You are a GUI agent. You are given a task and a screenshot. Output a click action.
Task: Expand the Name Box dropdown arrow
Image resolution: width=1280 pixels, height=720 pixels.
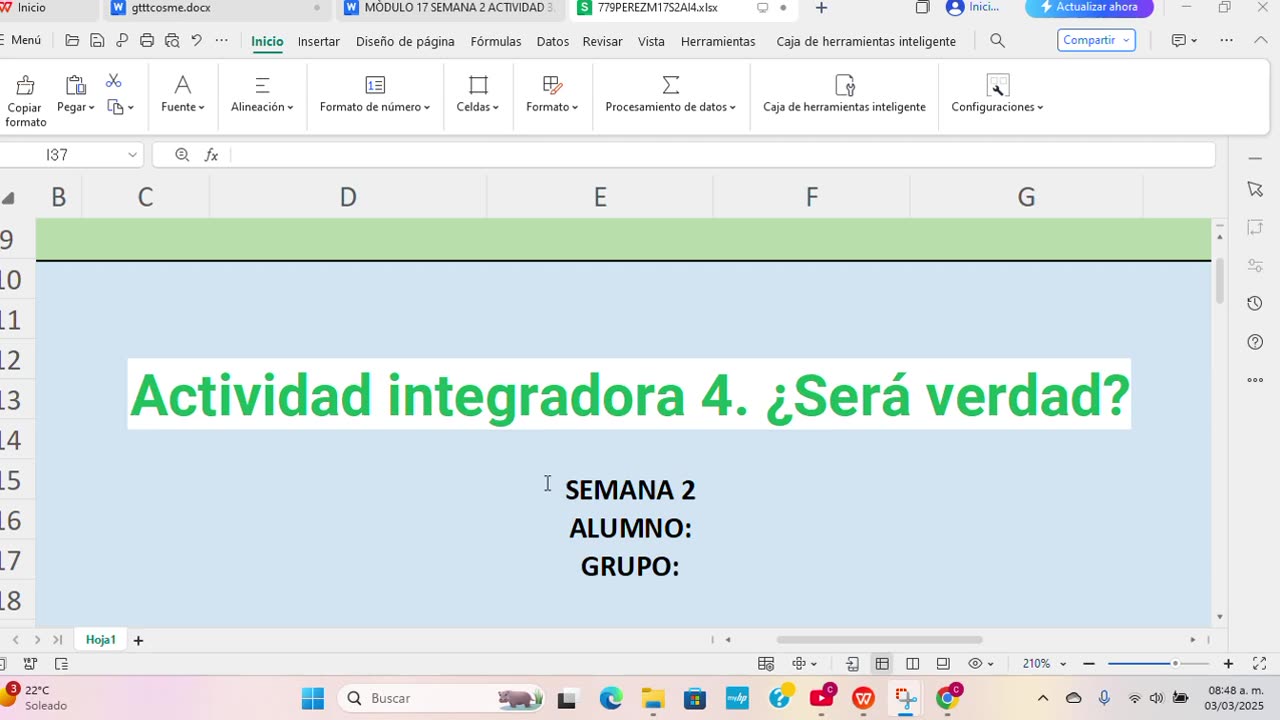[132, 155]
